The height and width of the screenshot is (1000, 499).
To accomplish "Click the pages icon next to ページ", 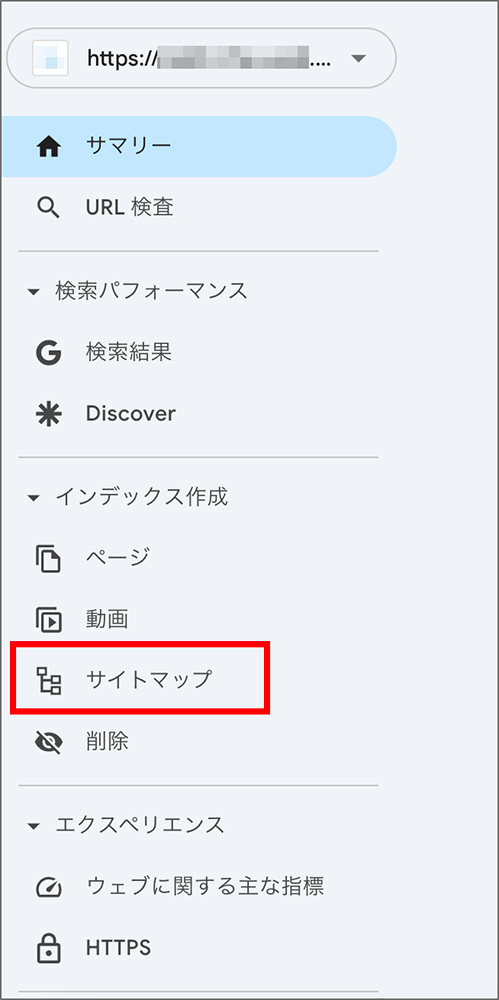I will tap(49, 558).
